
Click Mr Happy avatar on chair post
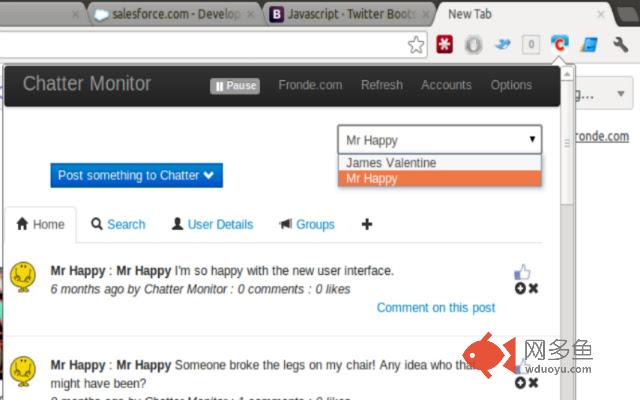(x=23, y=371)
